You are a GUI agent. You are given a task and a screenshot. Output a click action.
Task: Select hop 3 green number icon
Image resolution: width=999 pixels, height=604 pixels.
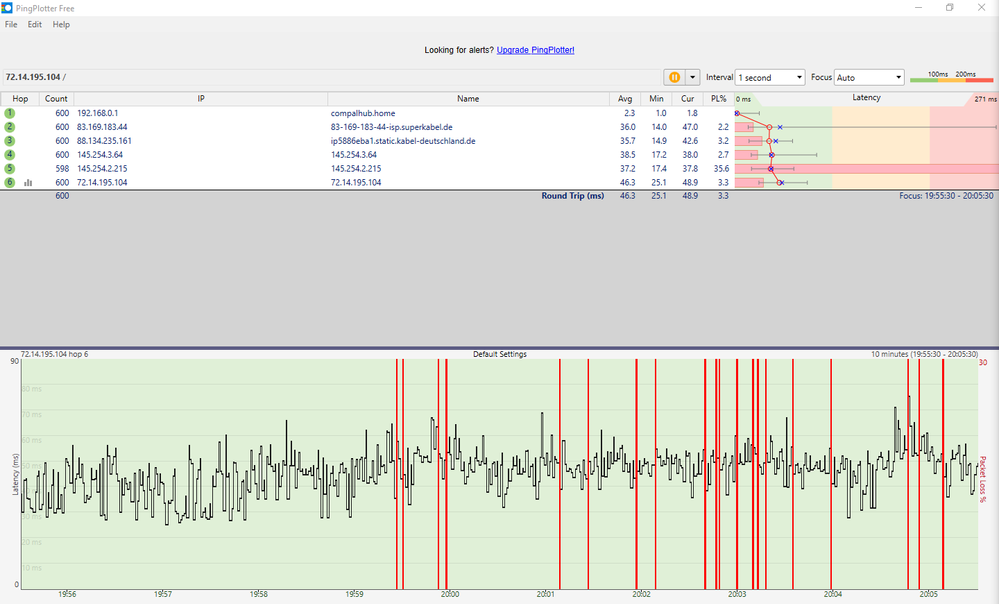(9, 141)
